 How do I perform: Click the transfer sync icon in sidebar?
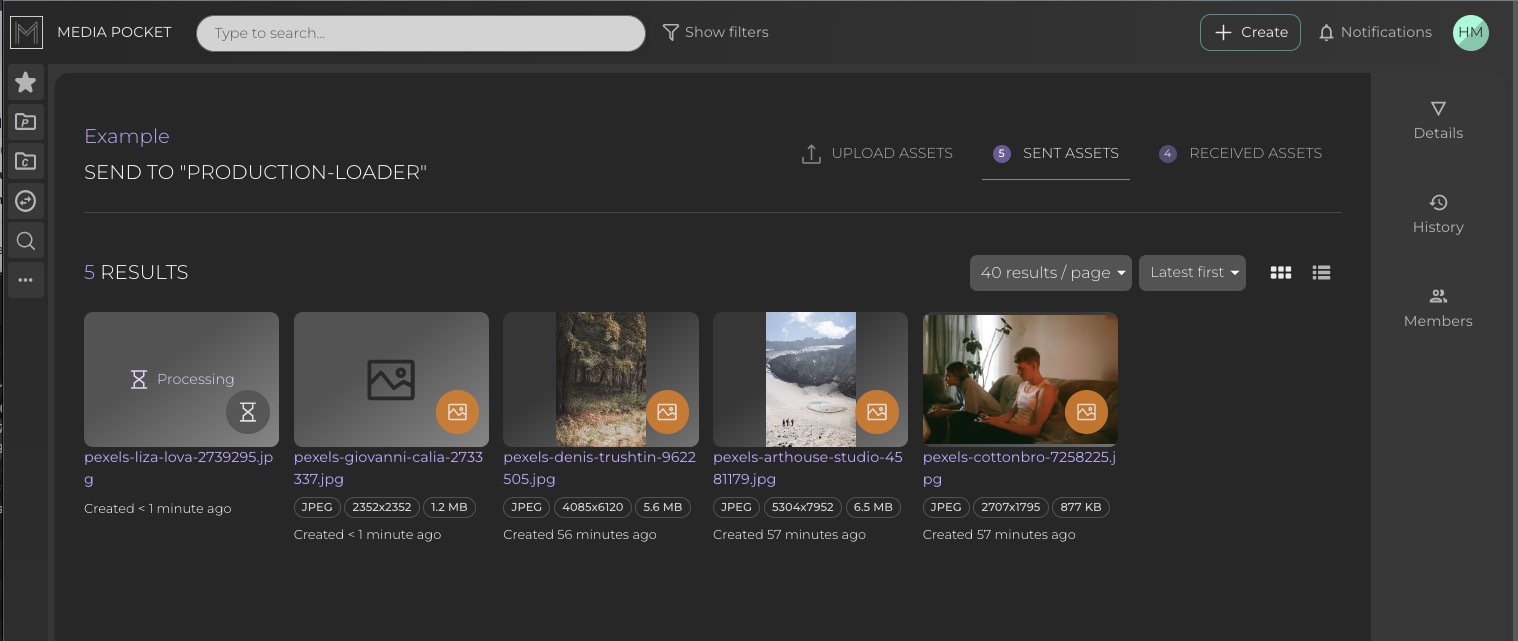click(x=26, y=201)
